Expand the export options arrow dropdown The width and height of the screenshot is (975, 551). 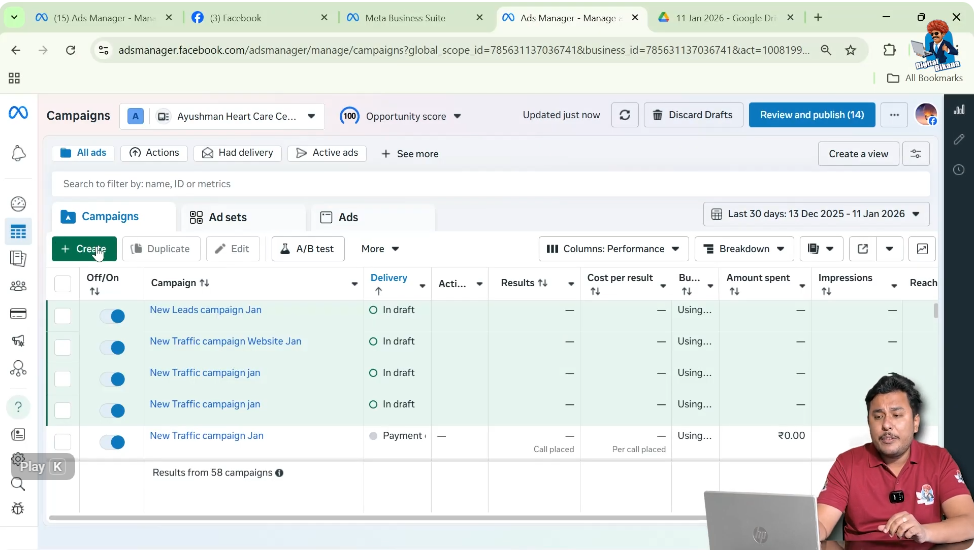click(890, 249)
